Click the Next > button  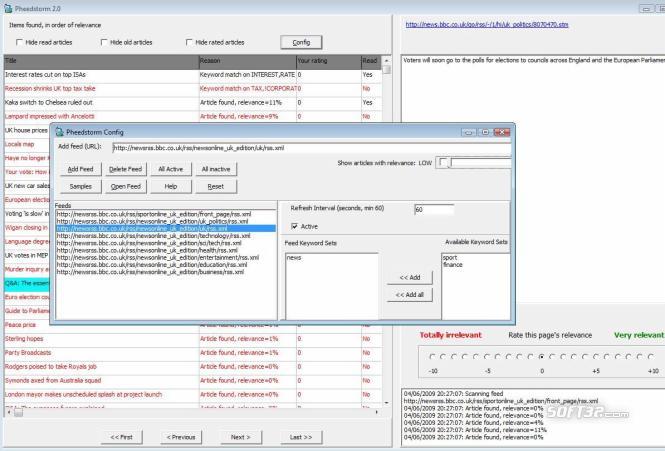pyautogui.click(x=241, y=437)
